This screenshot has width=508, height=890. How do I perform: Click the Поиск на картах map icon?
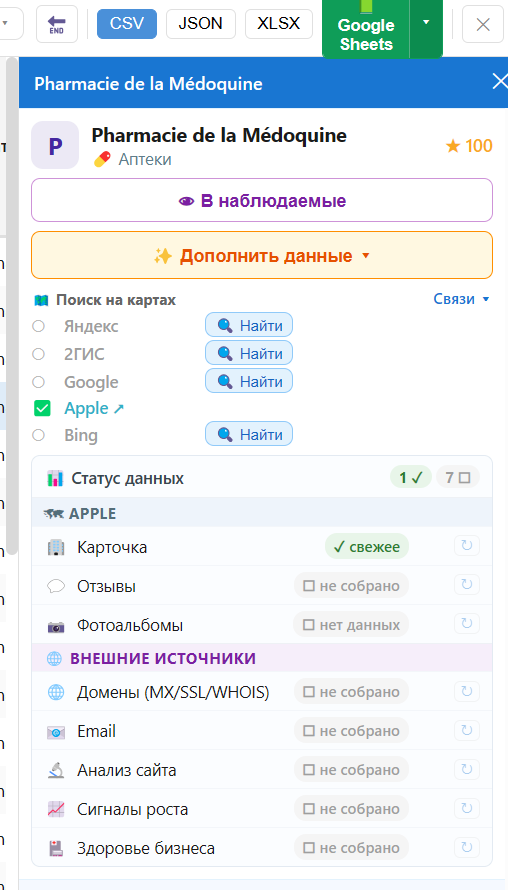[41, 300]
